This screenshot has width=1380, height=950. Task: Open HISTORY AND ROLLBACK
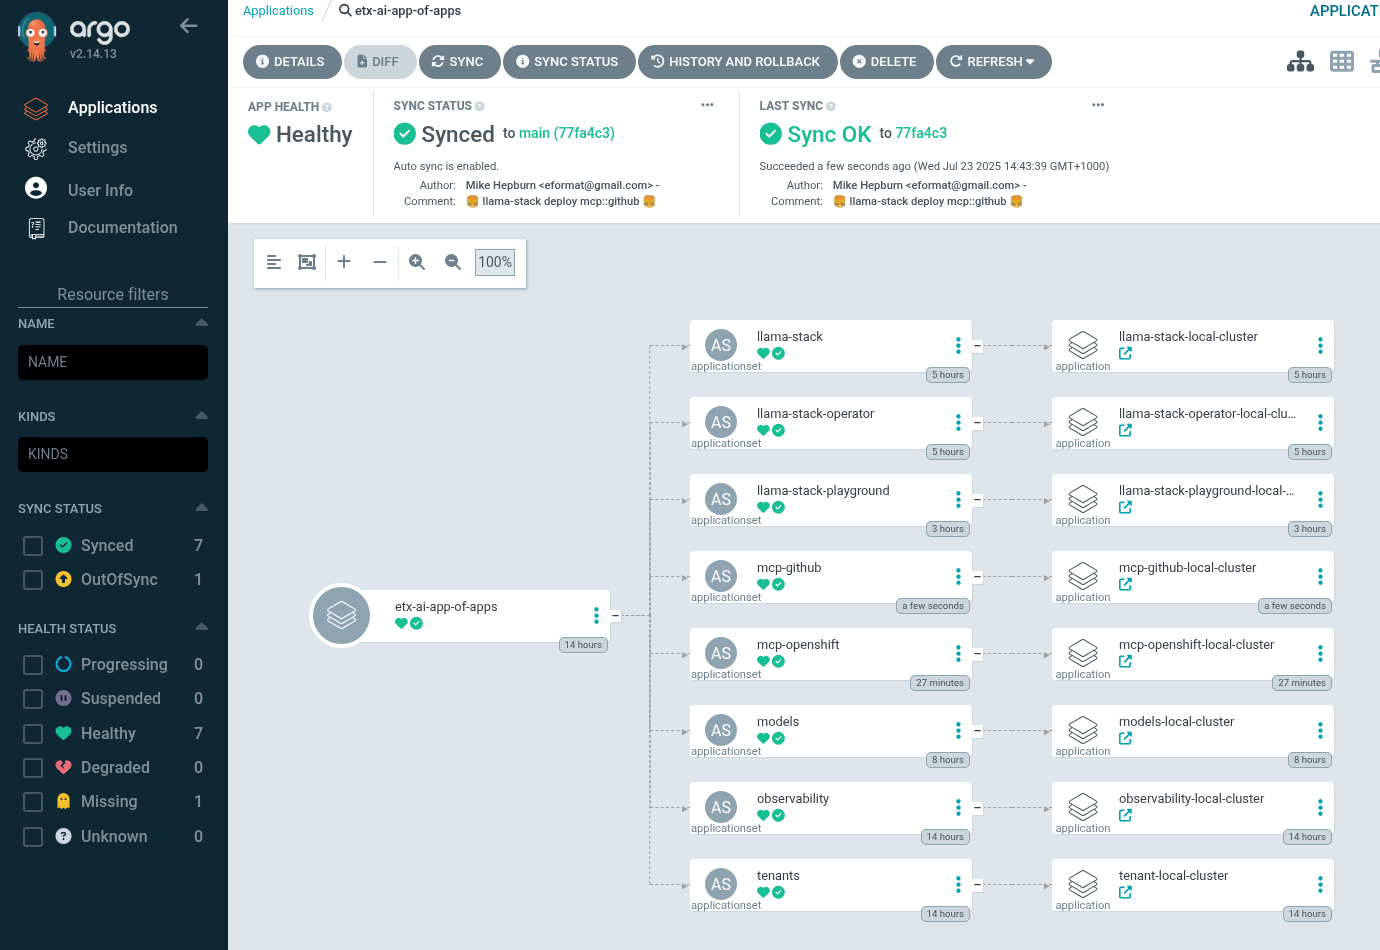tap(737, 62)
